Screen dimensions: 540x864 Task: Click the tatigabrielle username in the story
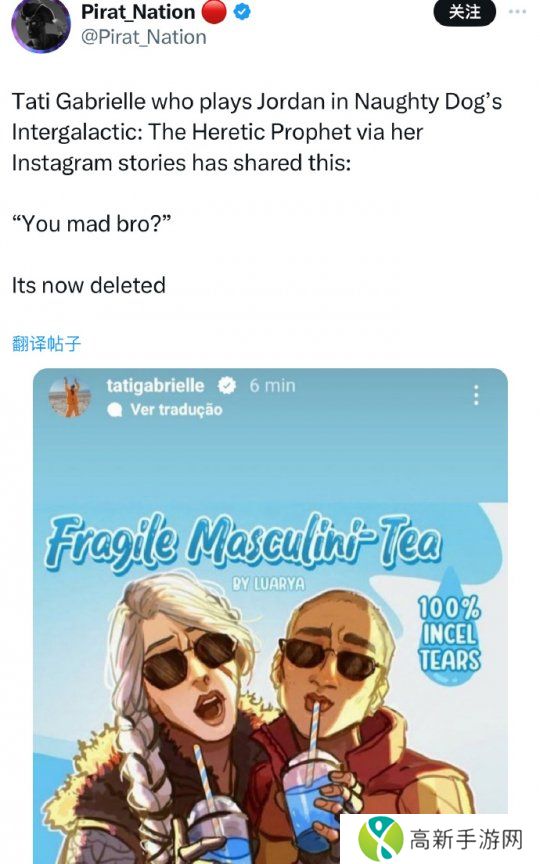(155, 385)
